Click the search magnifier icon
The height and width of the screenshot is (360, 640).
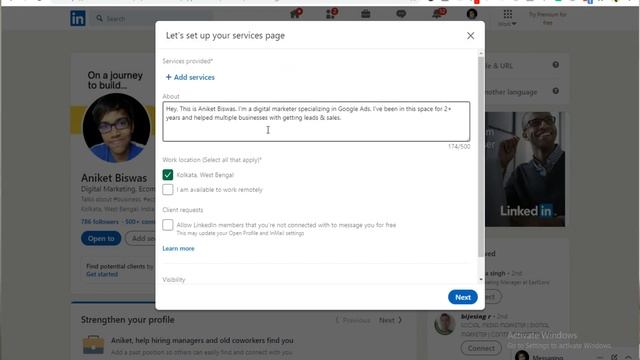coord(99,18)
